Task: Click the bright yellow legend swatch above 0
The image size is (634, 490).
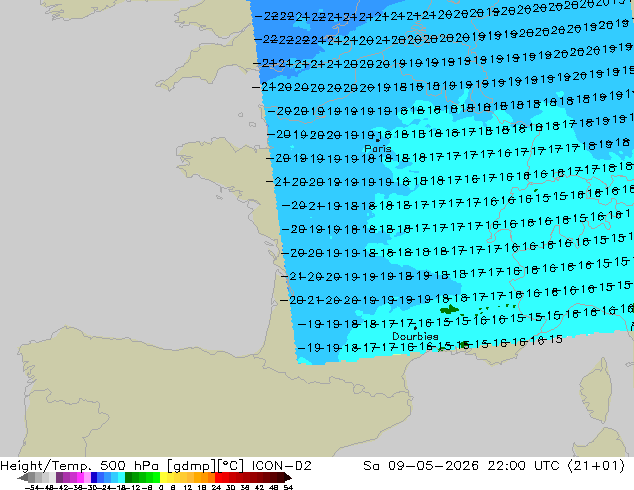Action: coord(163,477)
